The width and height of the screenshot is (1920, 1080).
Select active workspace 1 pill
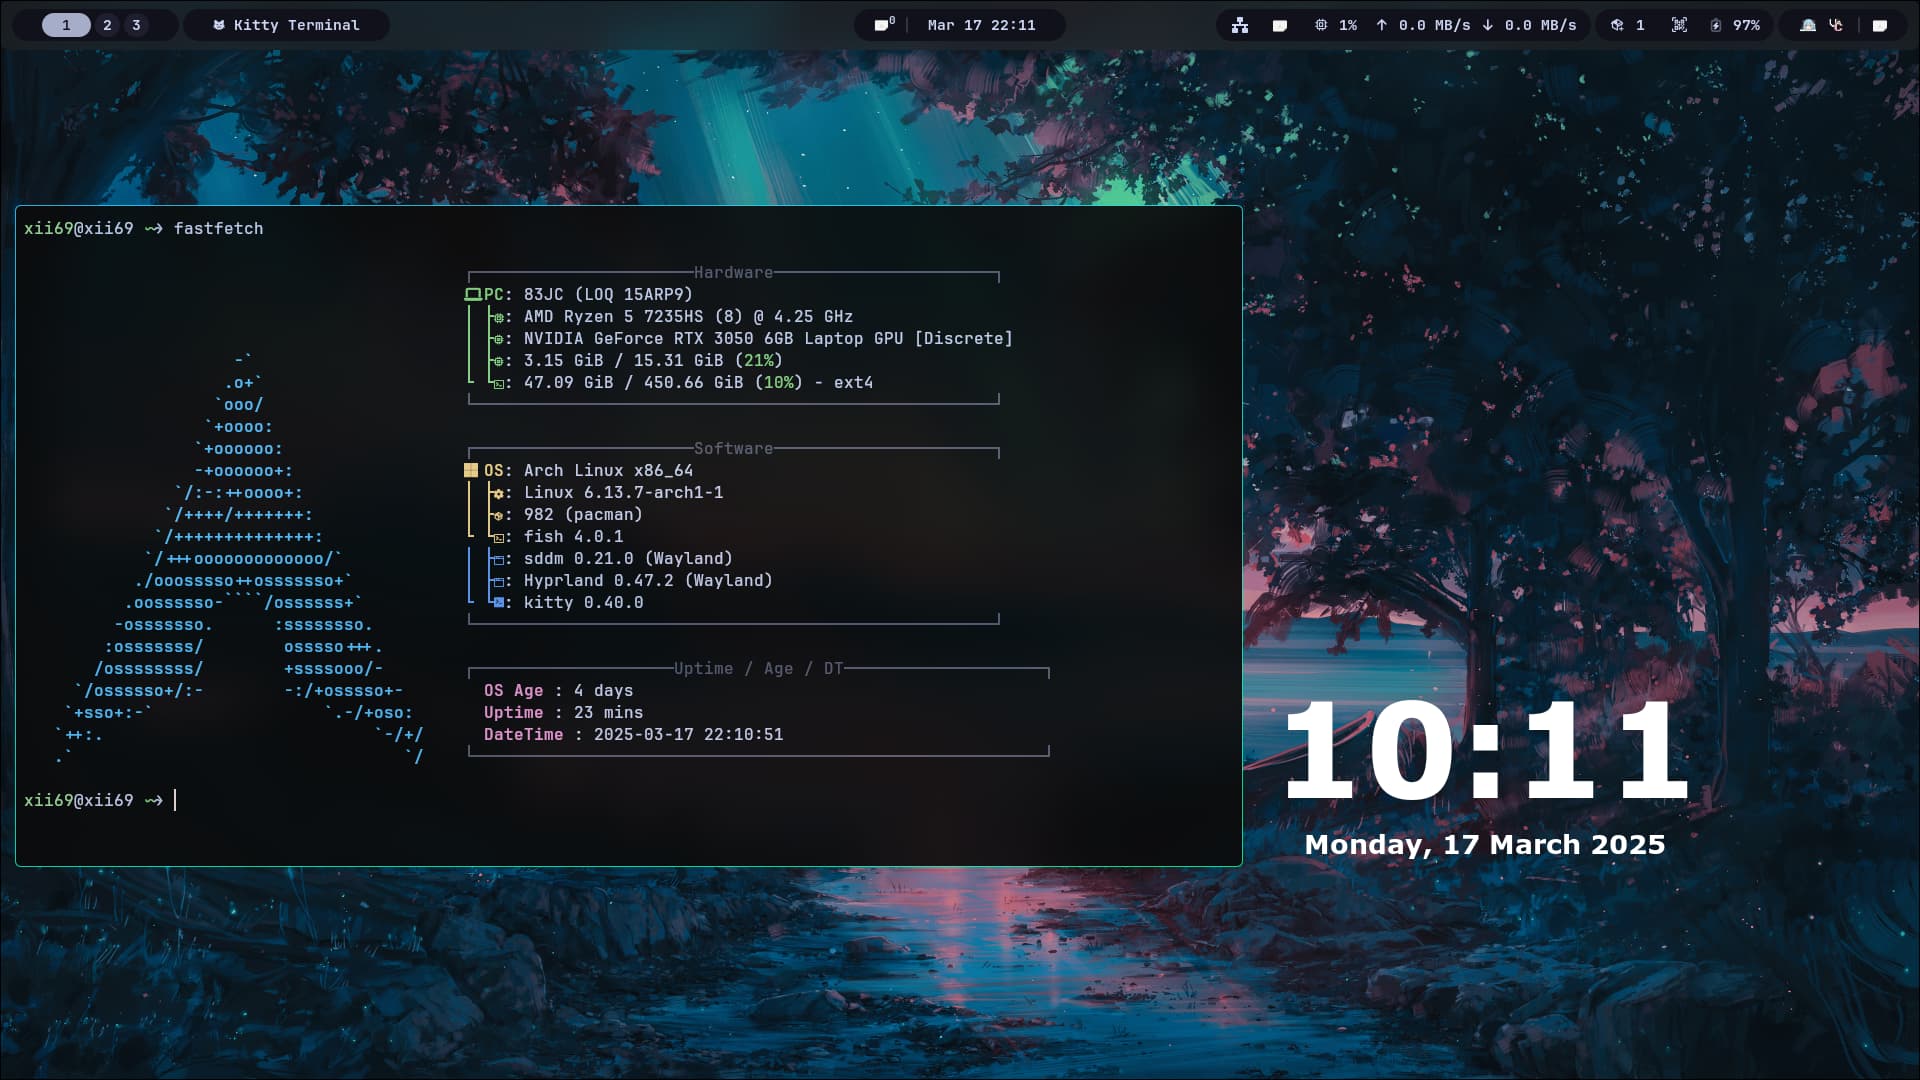(x=66, y=25)
